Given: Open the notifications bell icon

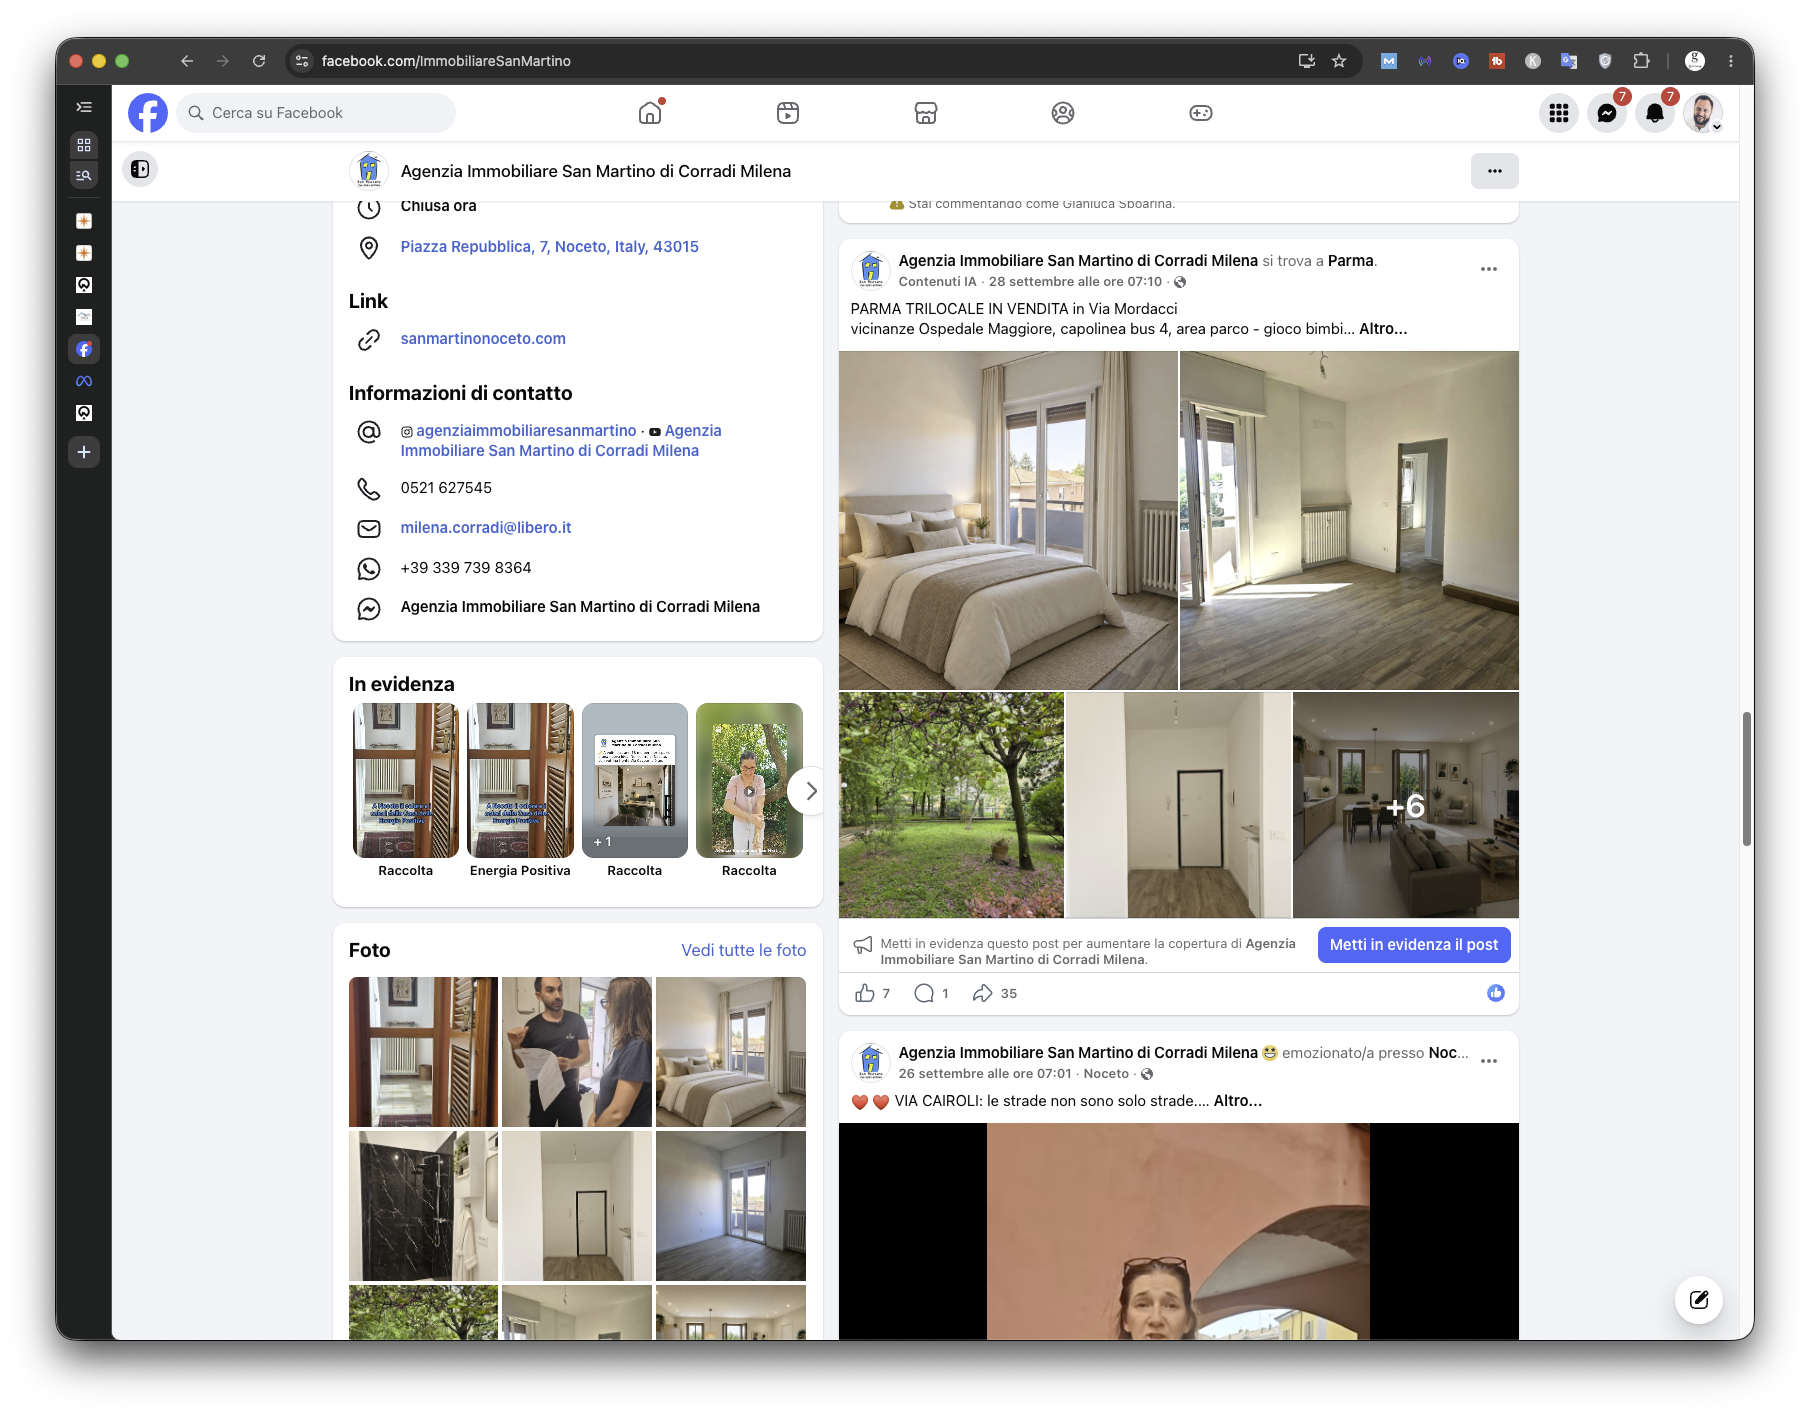Looking at the screenshot, I should click(1655, 113).
